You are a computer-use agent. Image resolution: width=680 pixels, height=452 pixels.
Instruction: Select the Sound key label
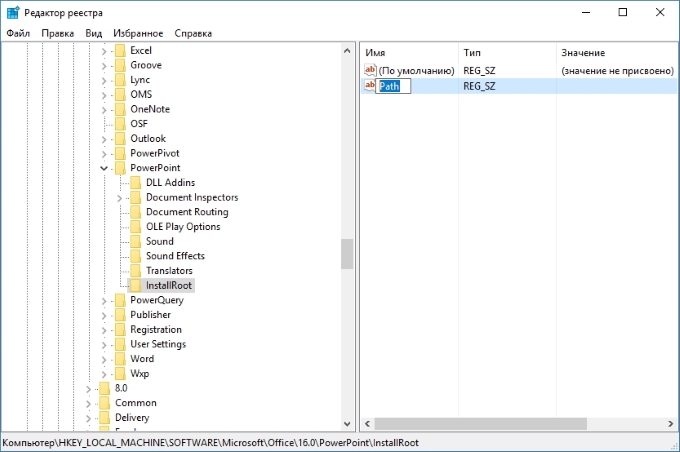160,242
